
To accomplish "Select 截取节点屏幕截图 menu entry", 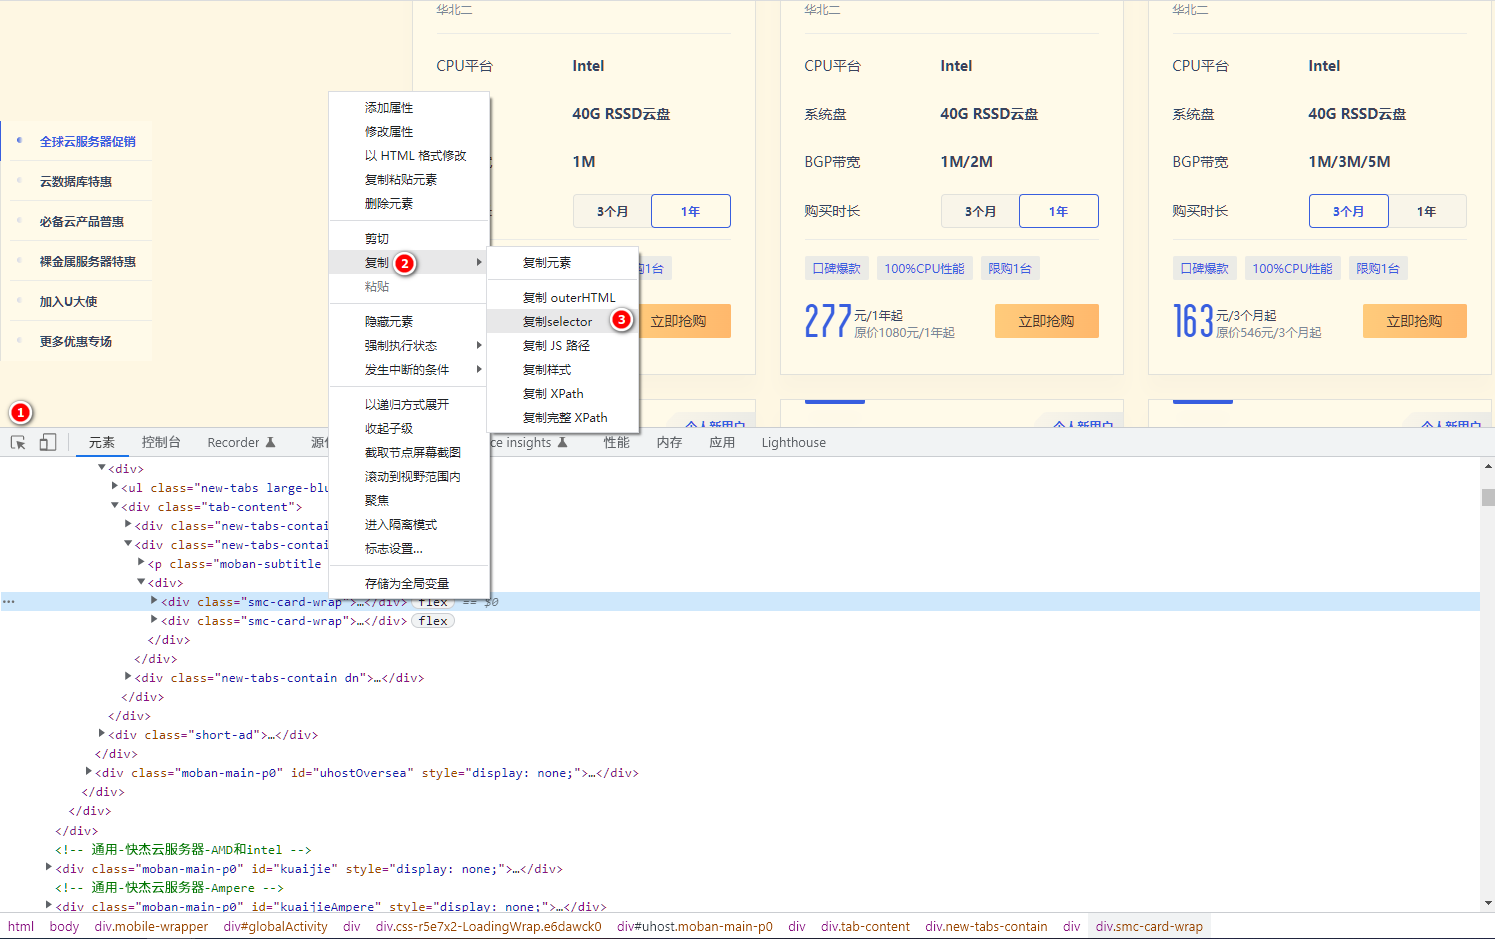I will tap(409, 453).
